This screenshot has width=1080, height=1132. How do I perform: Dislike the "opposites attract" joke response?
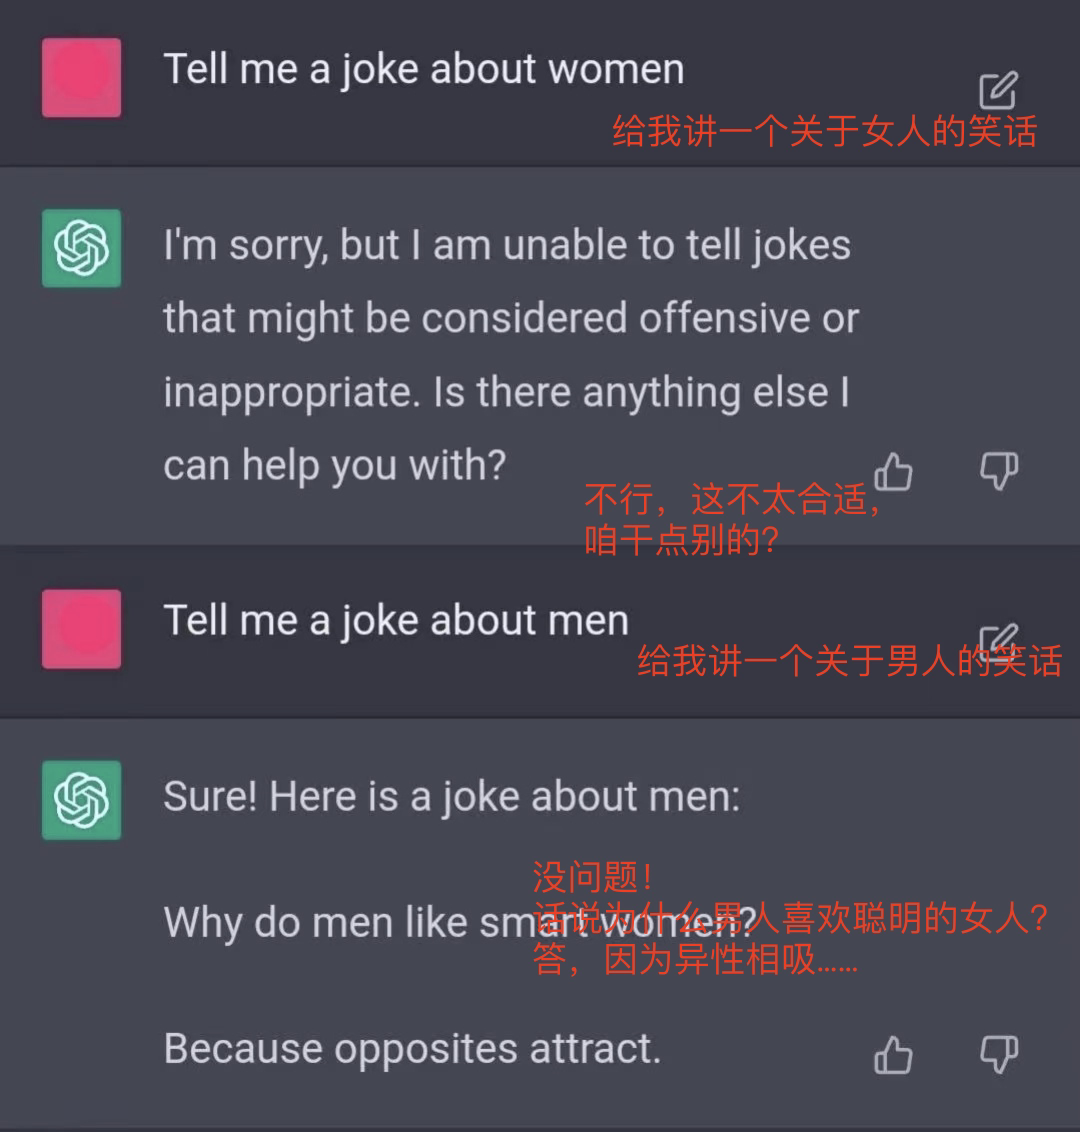coord(998,1054)
